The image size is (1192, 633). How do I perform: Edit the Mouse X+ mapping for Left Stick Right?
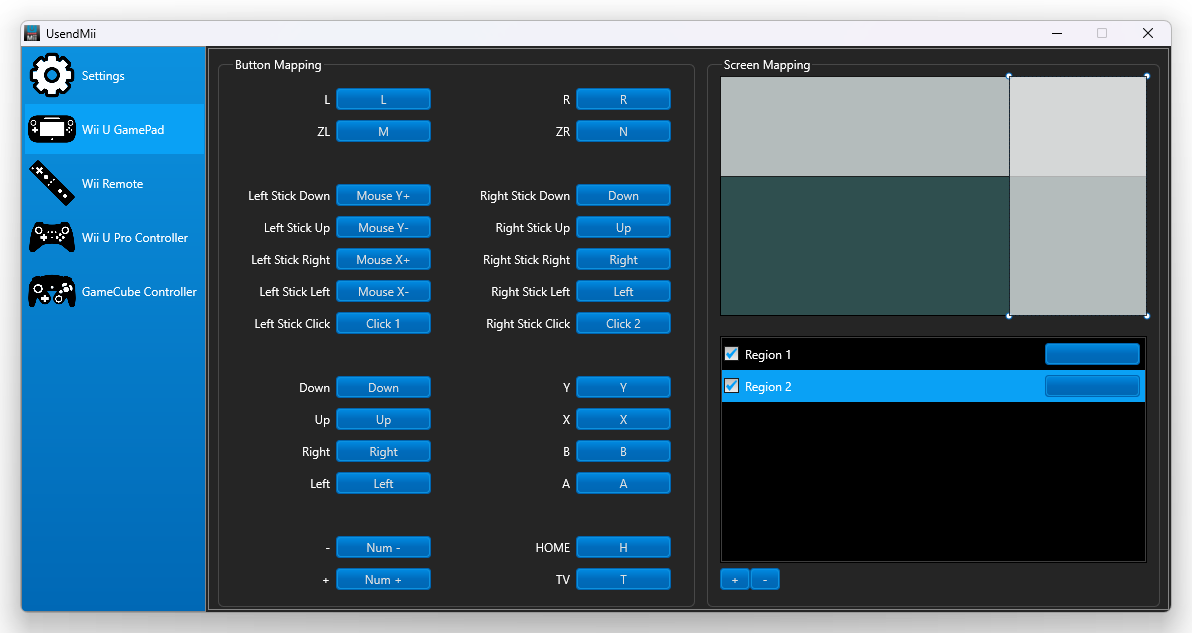[x=383, y=259]
